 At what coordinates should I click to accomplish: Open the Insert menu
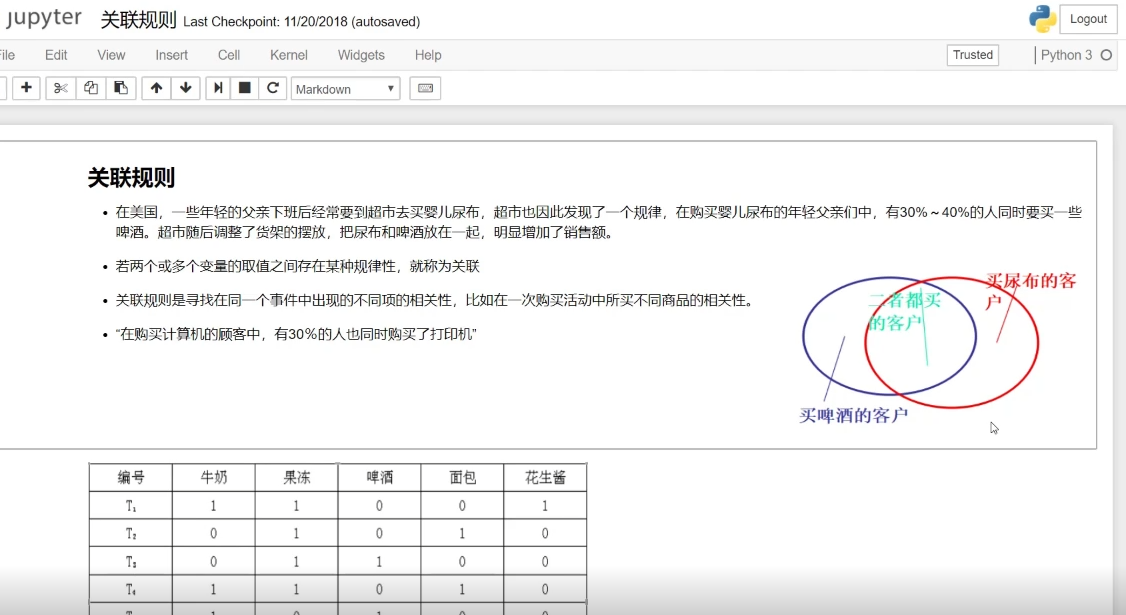coord(171,55)
